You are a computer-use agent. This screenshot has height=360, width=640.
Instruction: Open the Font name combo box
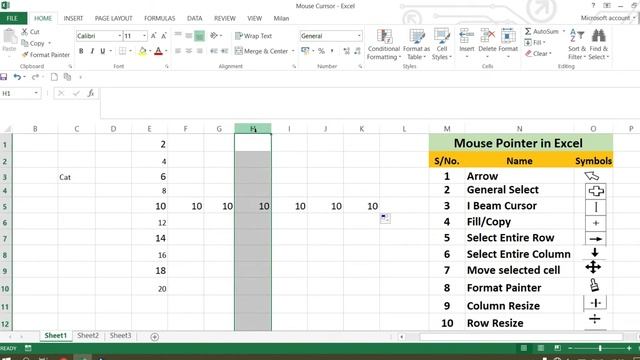[99, 36]
